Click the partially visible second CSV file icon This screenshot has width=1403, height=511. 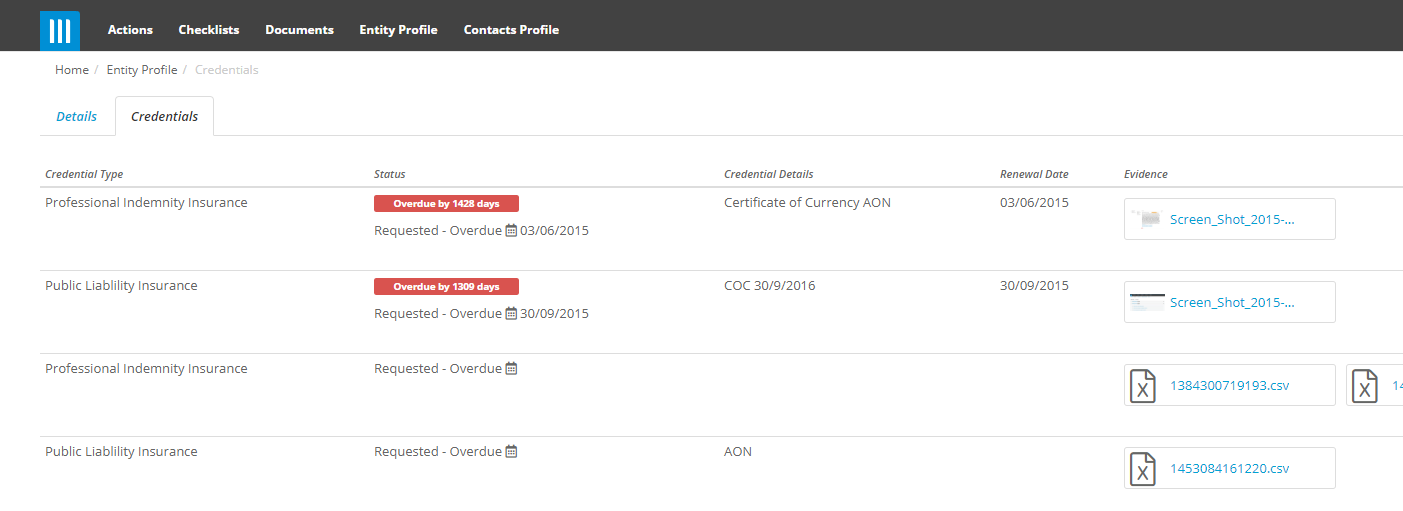1364,386
